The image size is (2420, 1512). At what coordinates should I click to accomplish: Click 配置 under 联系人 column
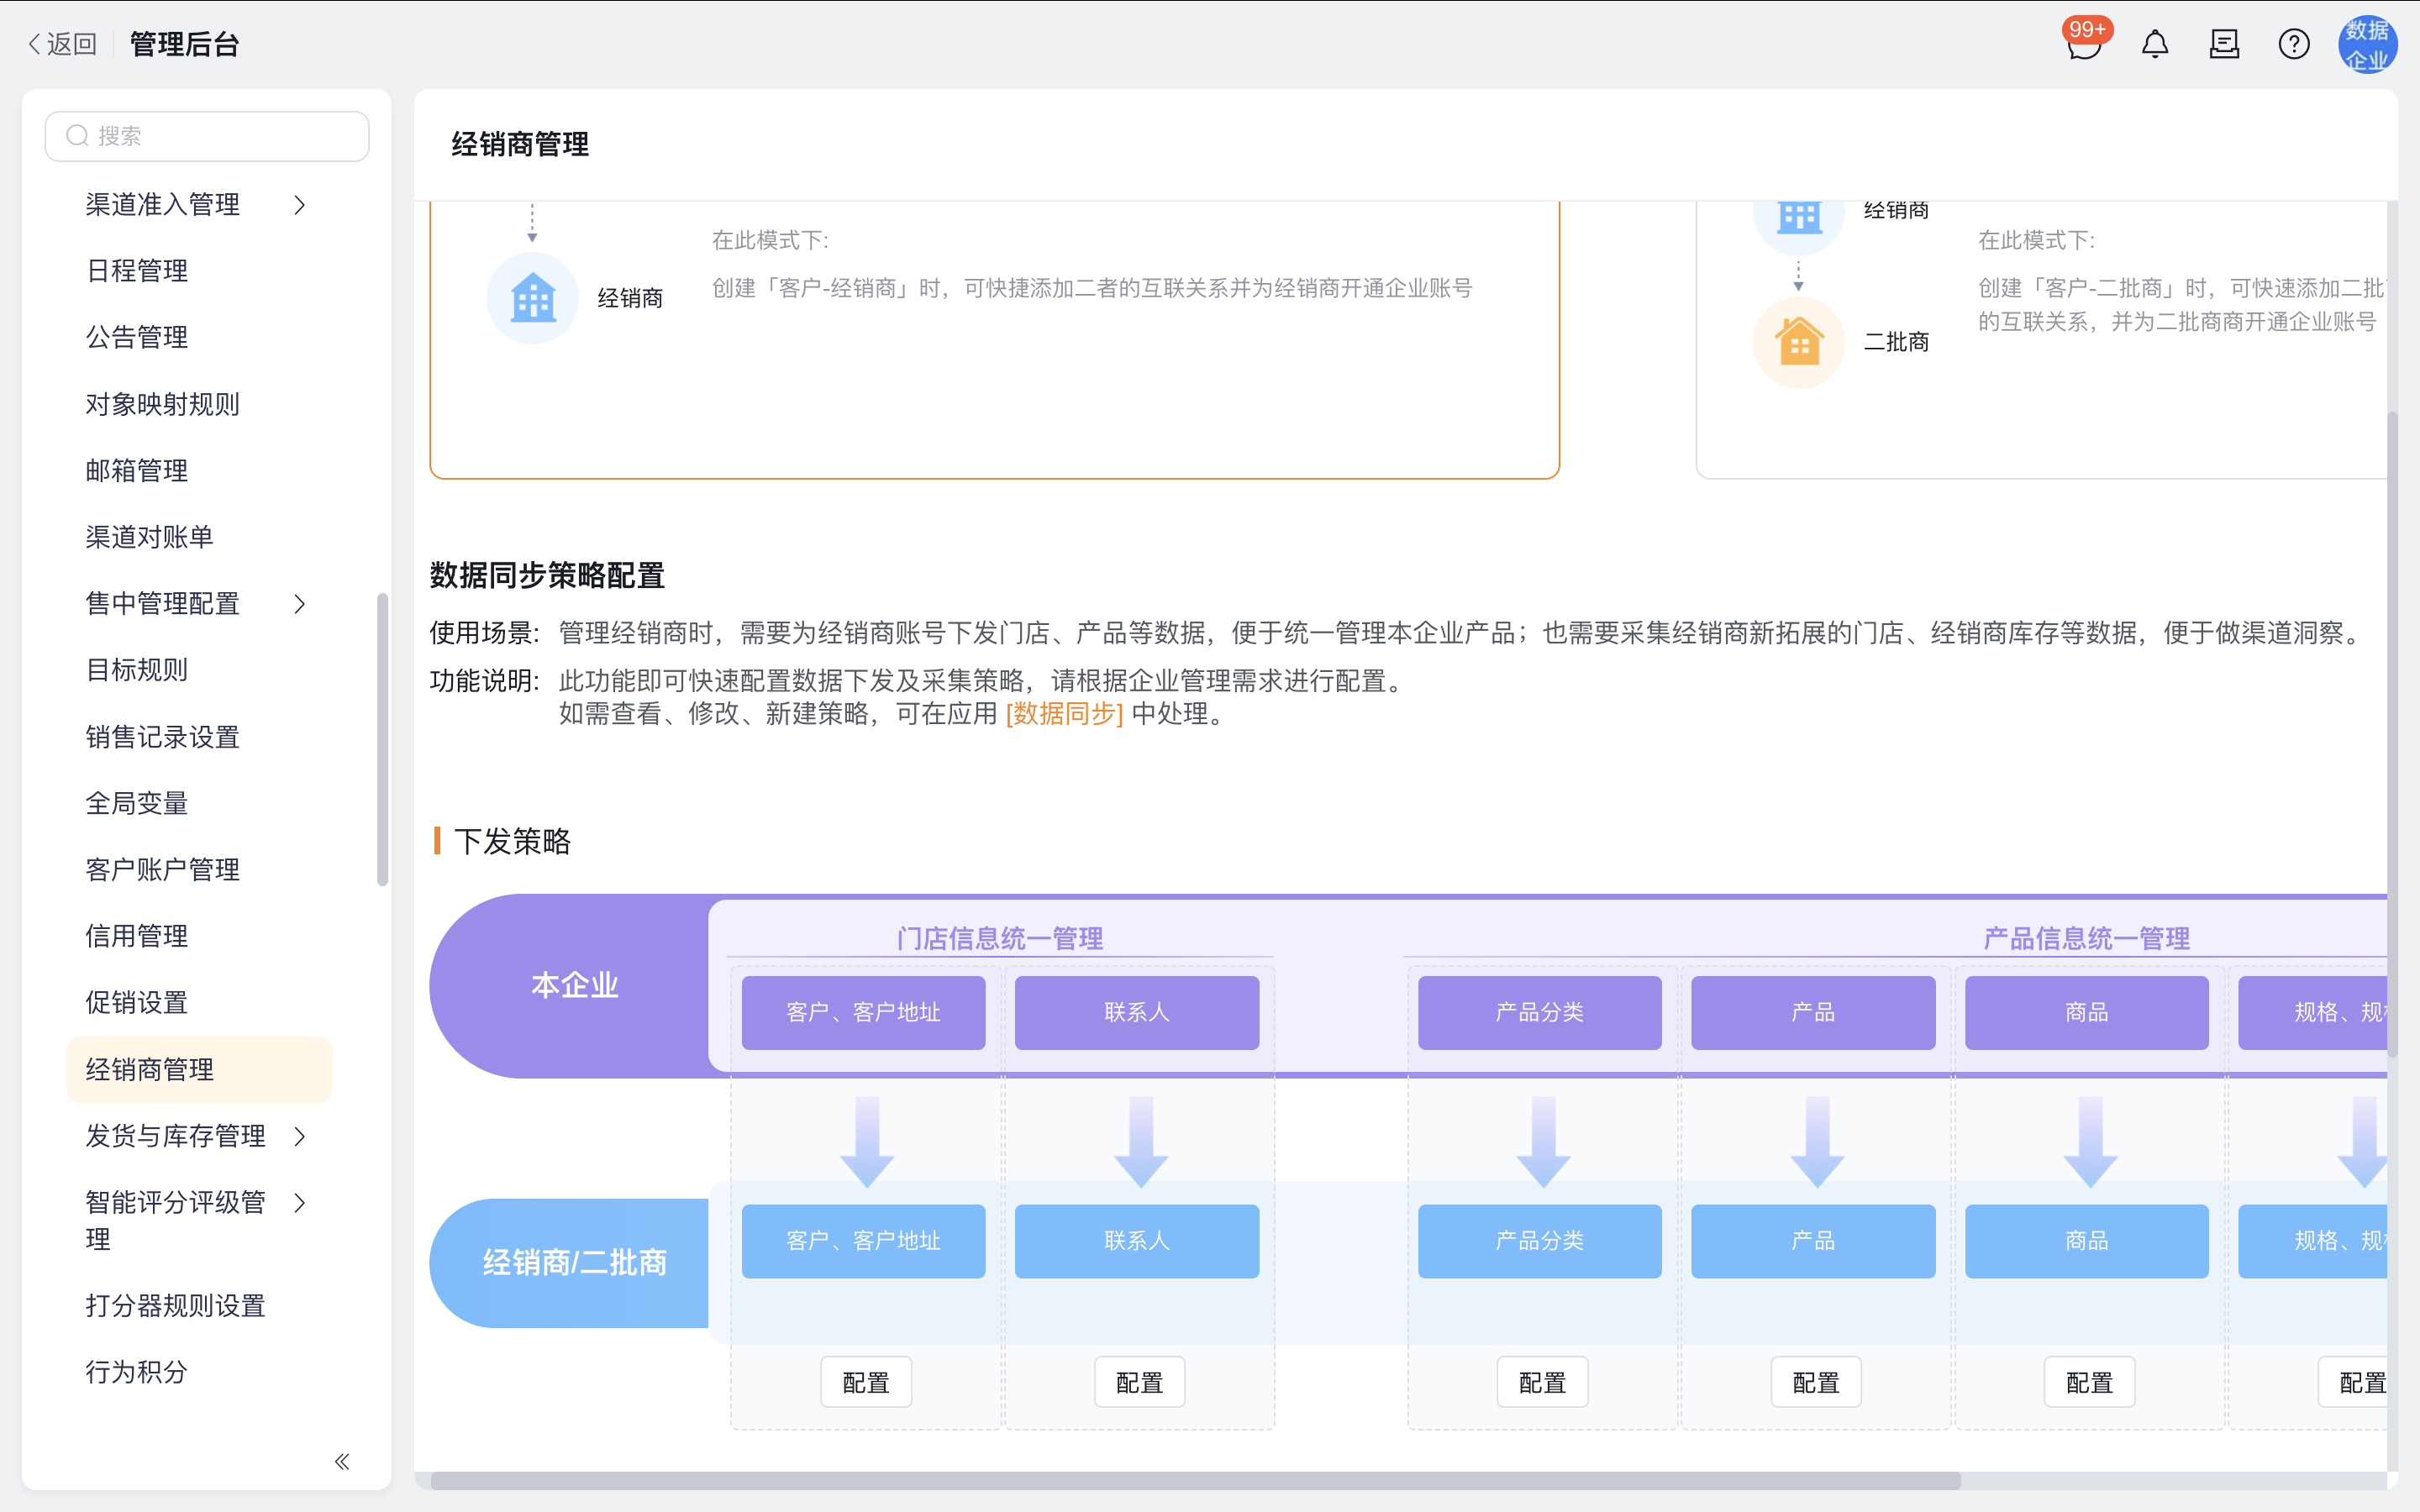(1139, 1382)
